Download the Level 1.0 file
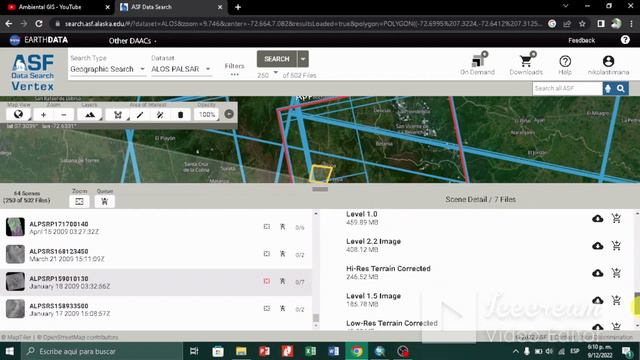The height and width of the screenshot is (360, 640). (x=598, y=218)
